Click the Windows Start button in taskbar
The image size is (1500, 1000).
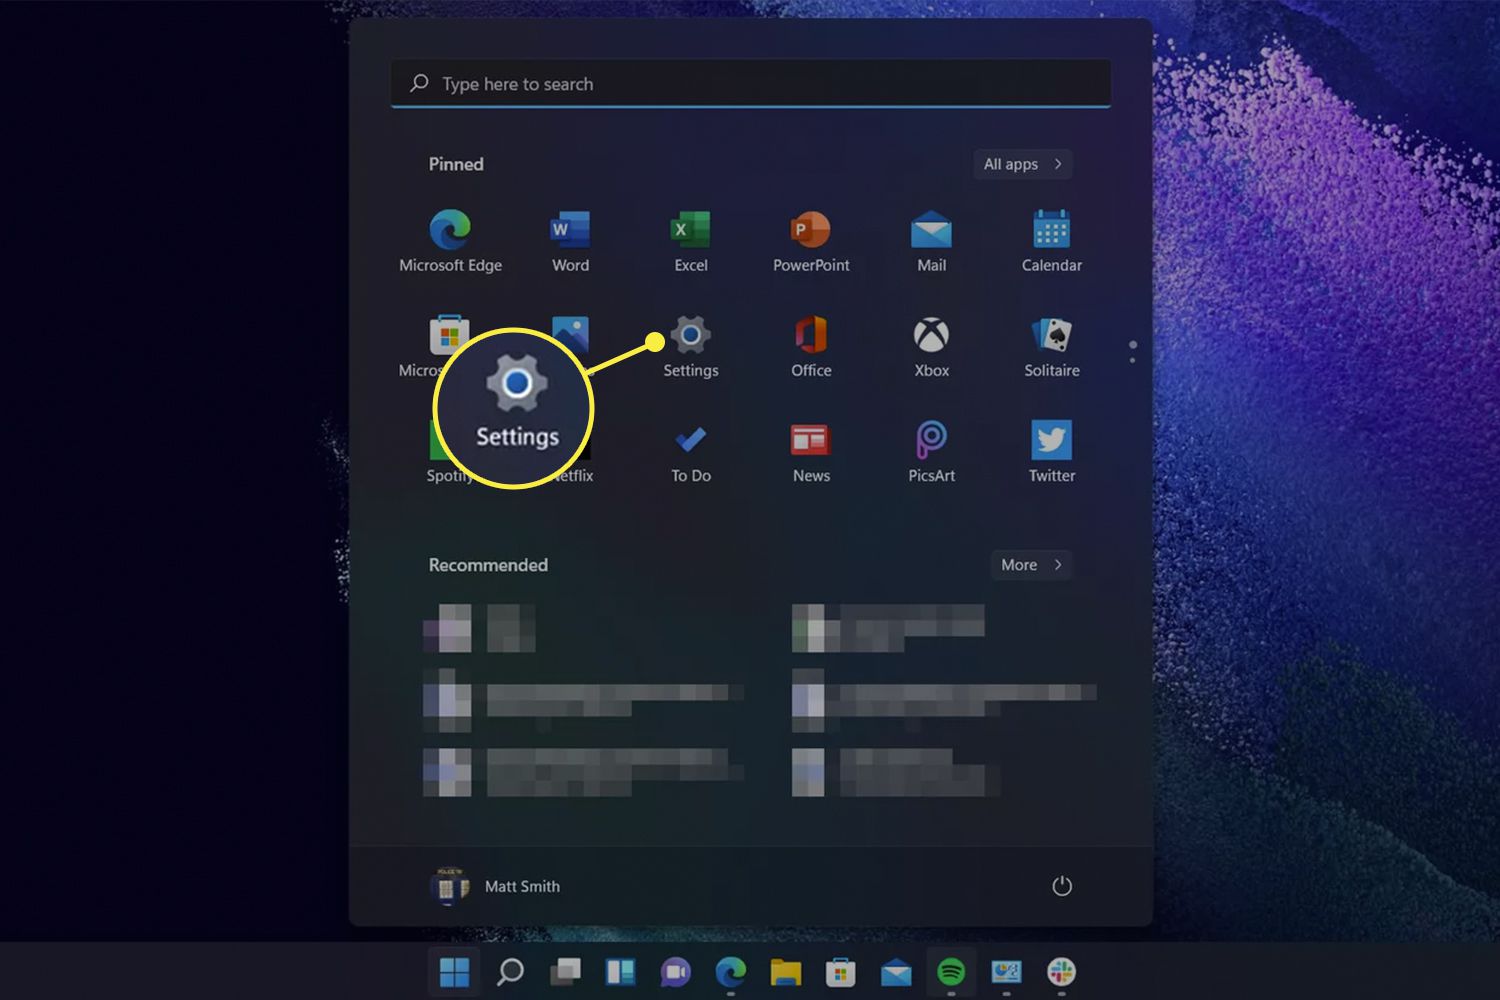[x=455, y=971]
